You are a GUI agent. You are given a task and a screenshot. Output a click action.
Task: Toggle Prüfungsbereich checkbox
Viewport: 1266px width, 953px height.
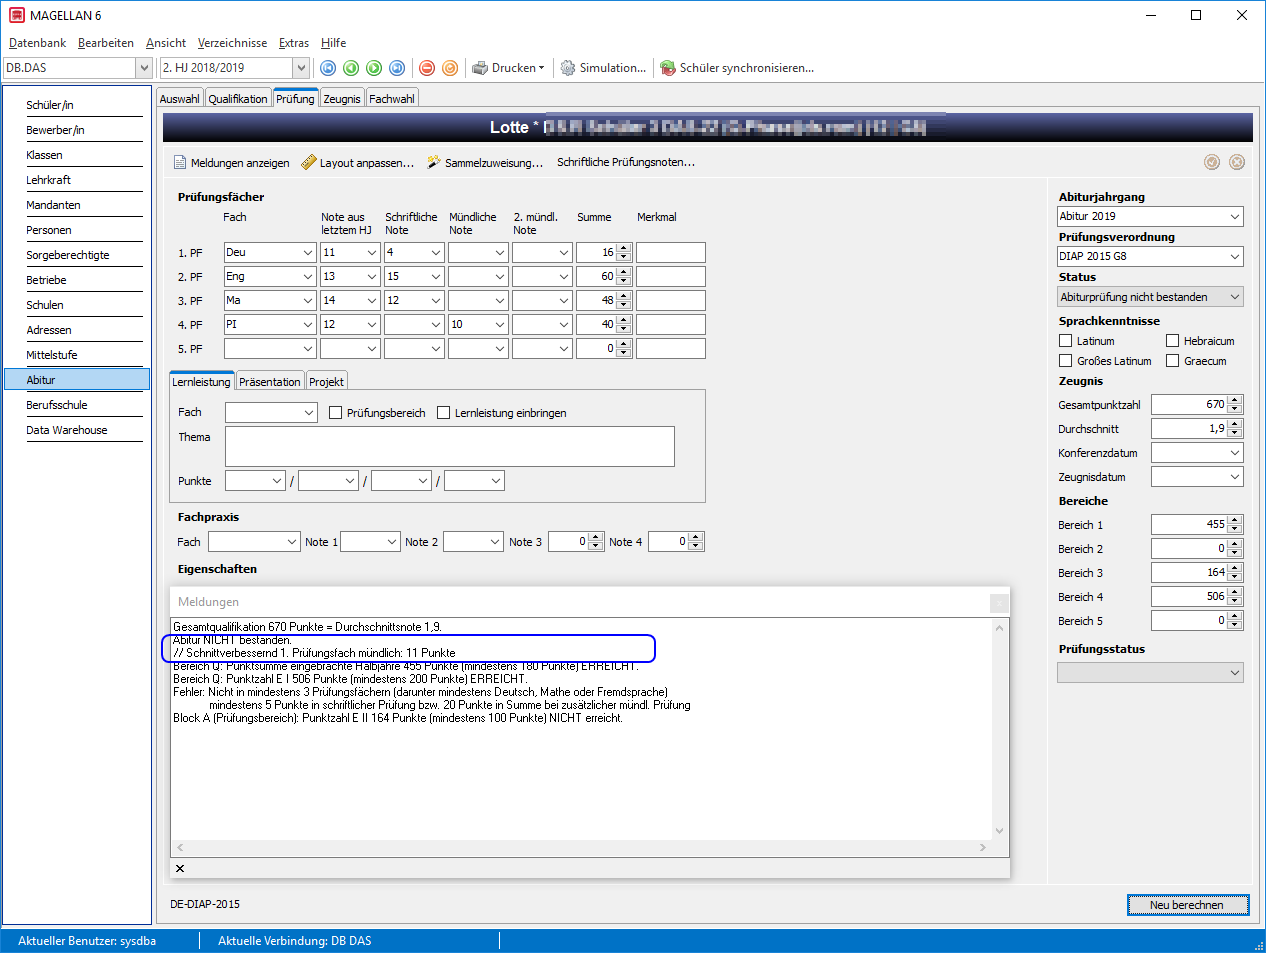point(336,413)
